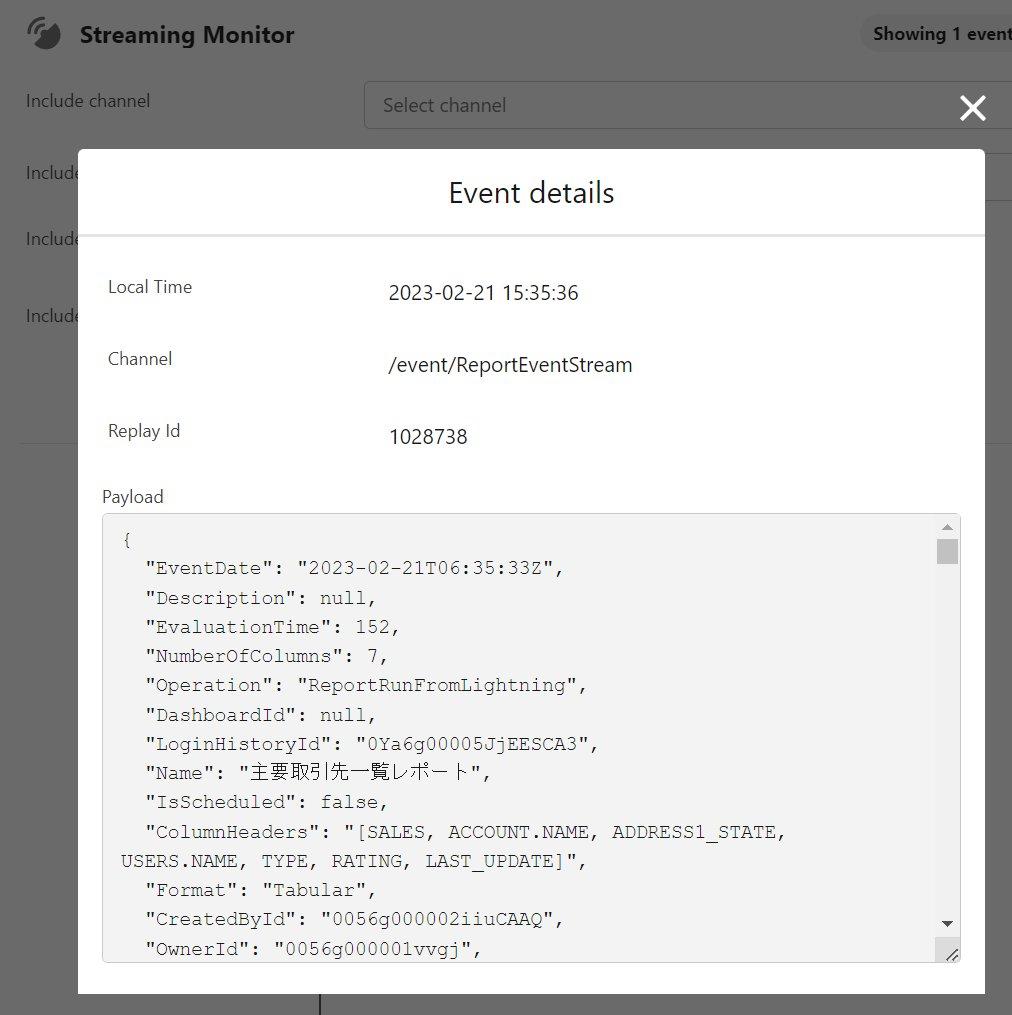
Task: Click the Replay Id label
Action: 144,431
